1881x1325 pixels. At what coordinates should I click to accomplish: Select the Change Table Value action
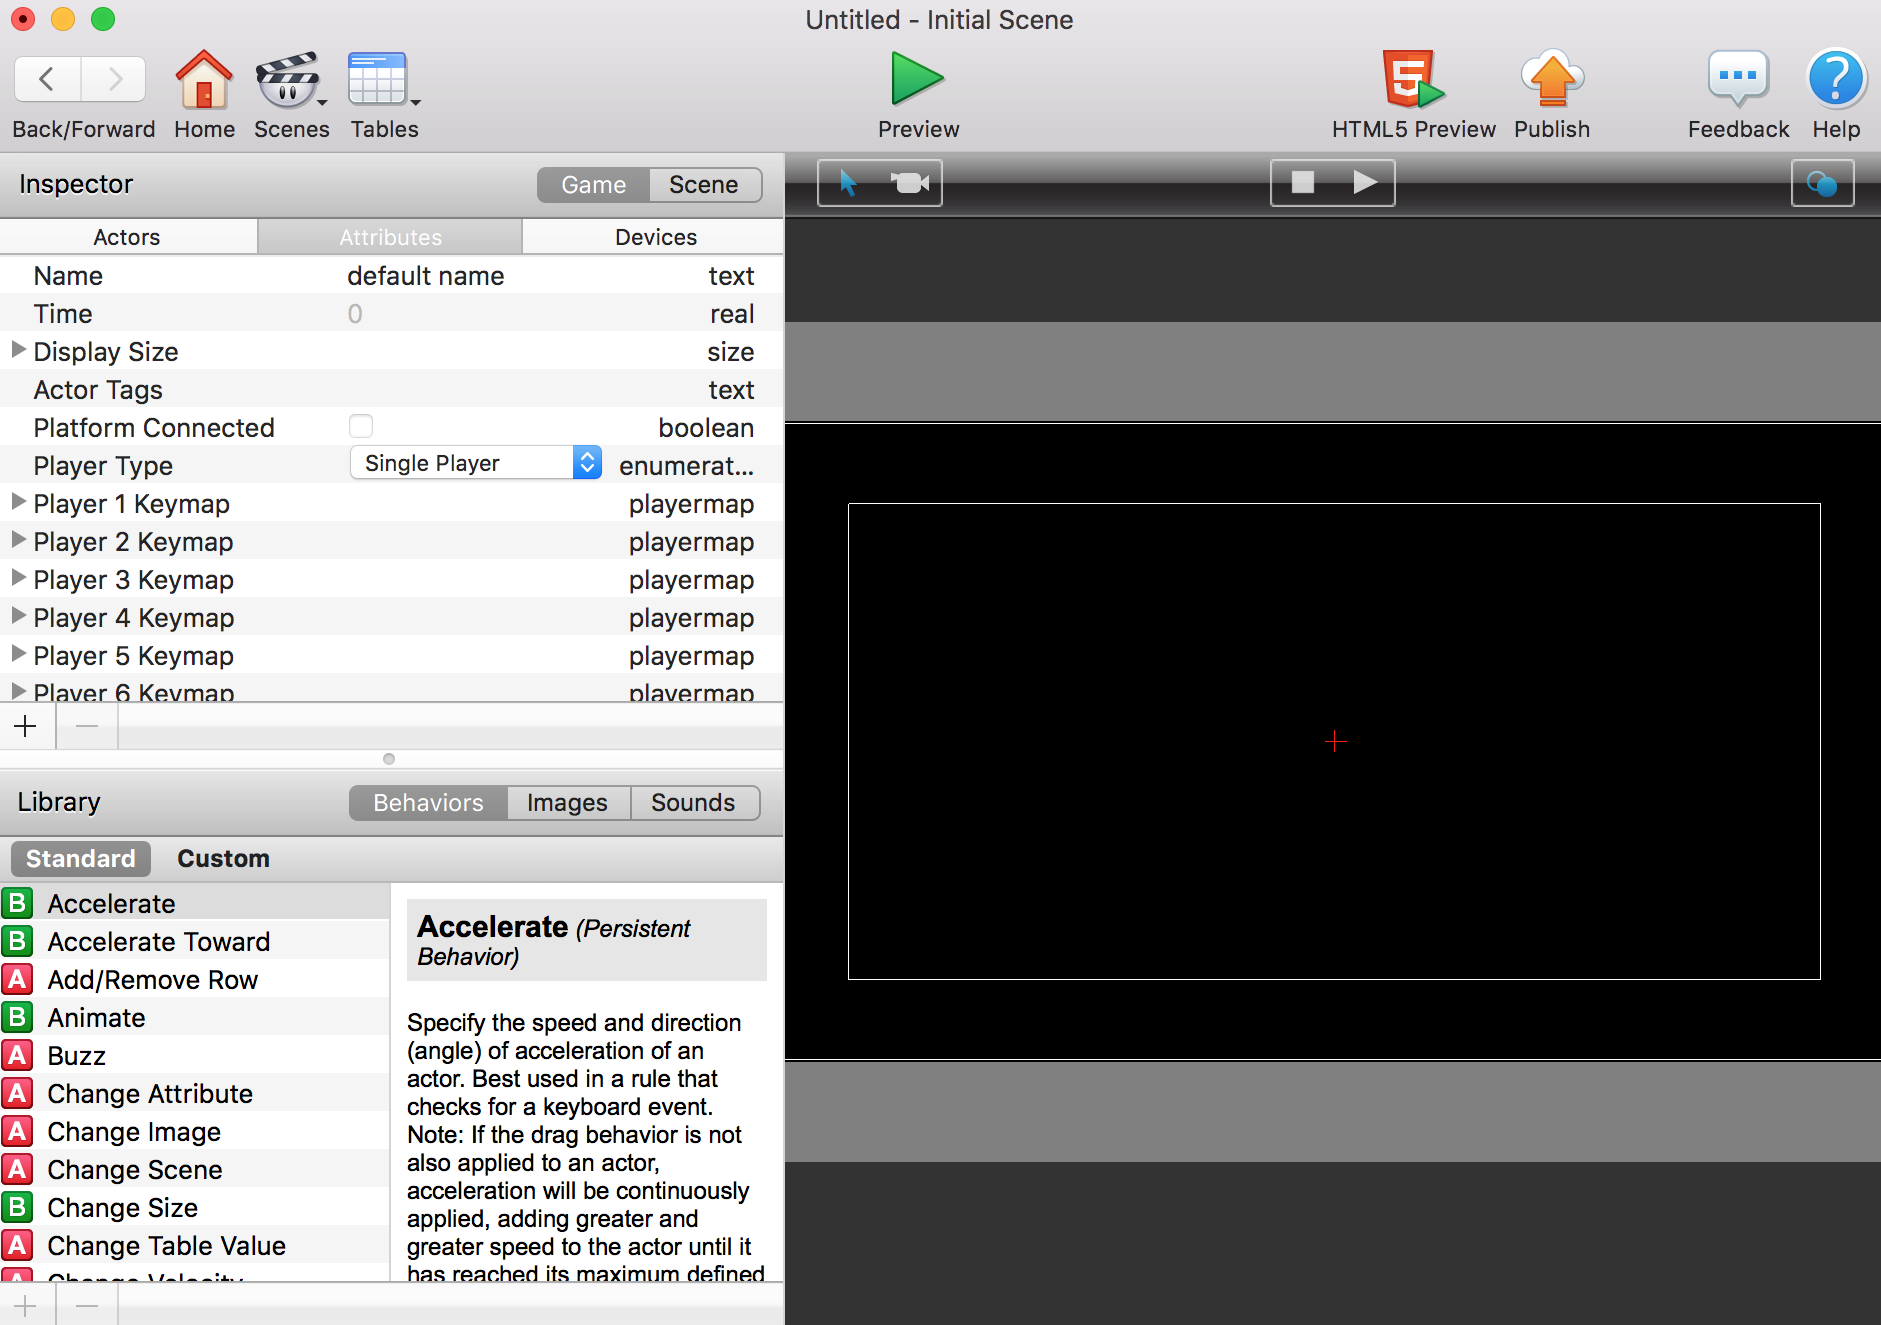coord(195,1245)
